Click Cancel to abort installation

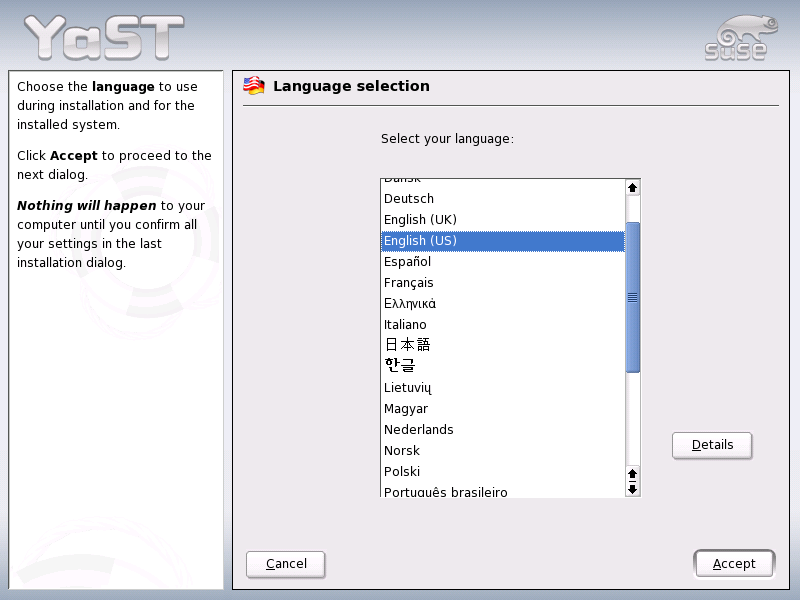tap(285, 564)
